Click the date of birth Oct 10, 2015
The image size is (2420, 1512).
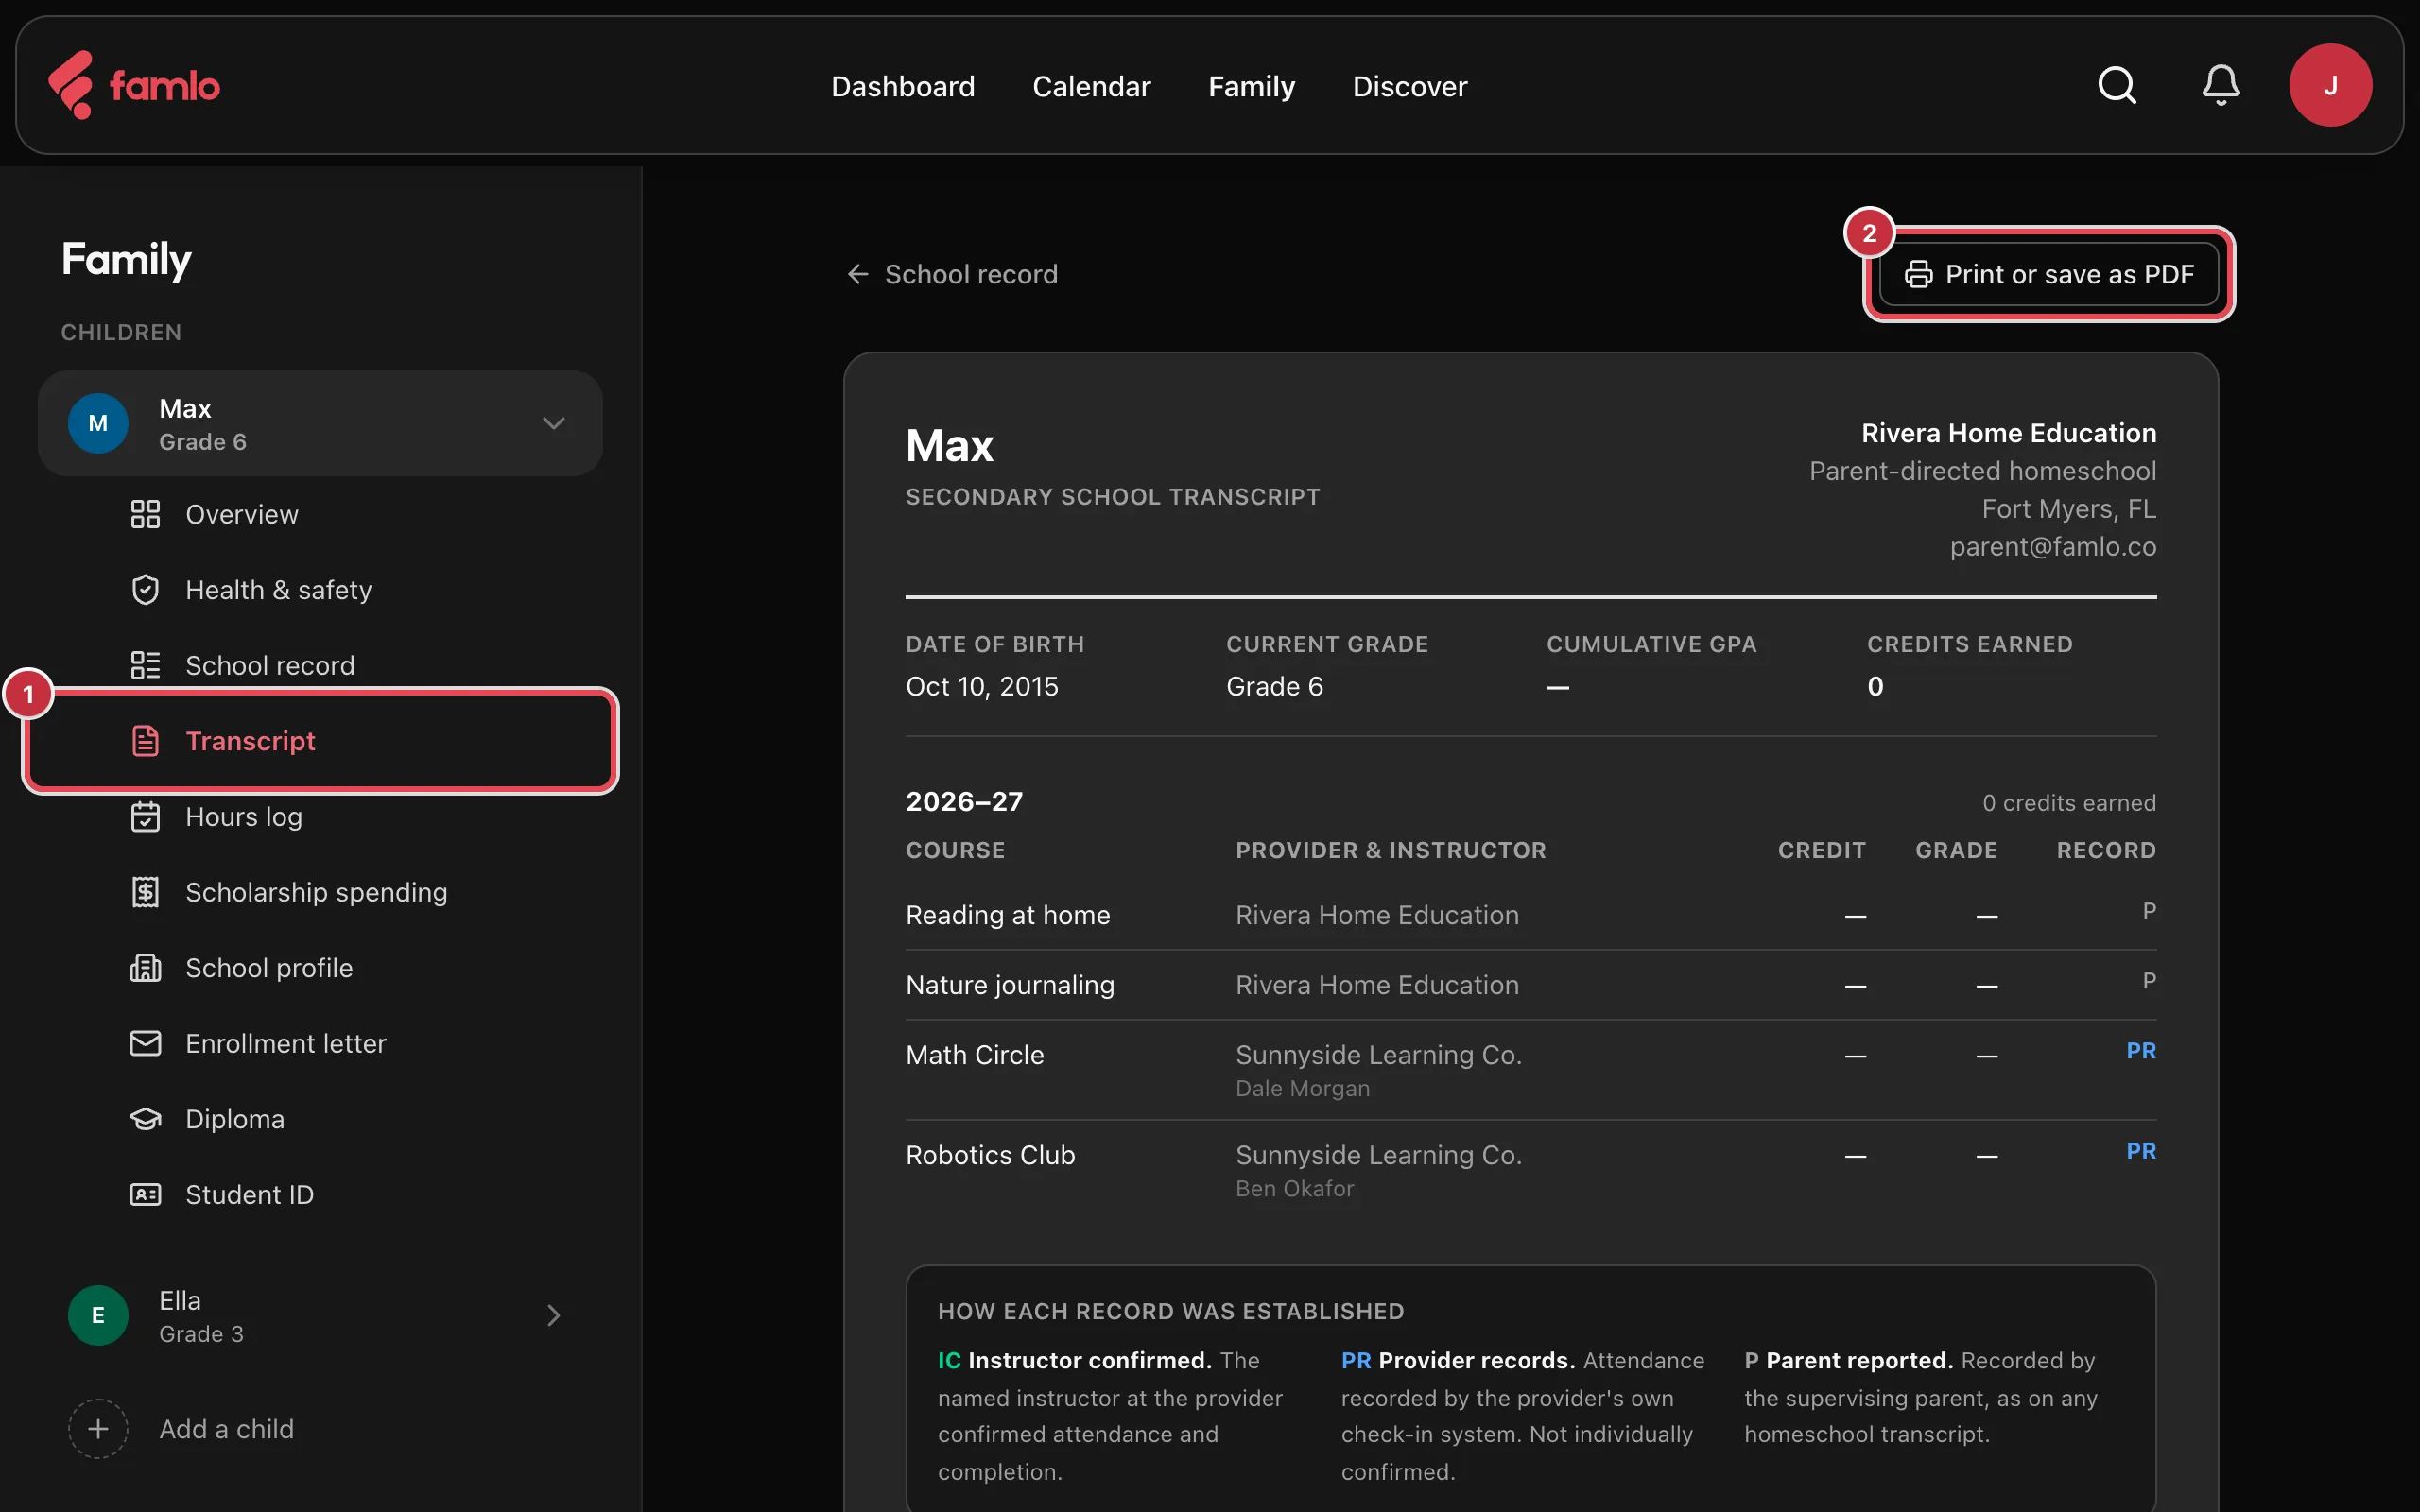click(981, 686)
